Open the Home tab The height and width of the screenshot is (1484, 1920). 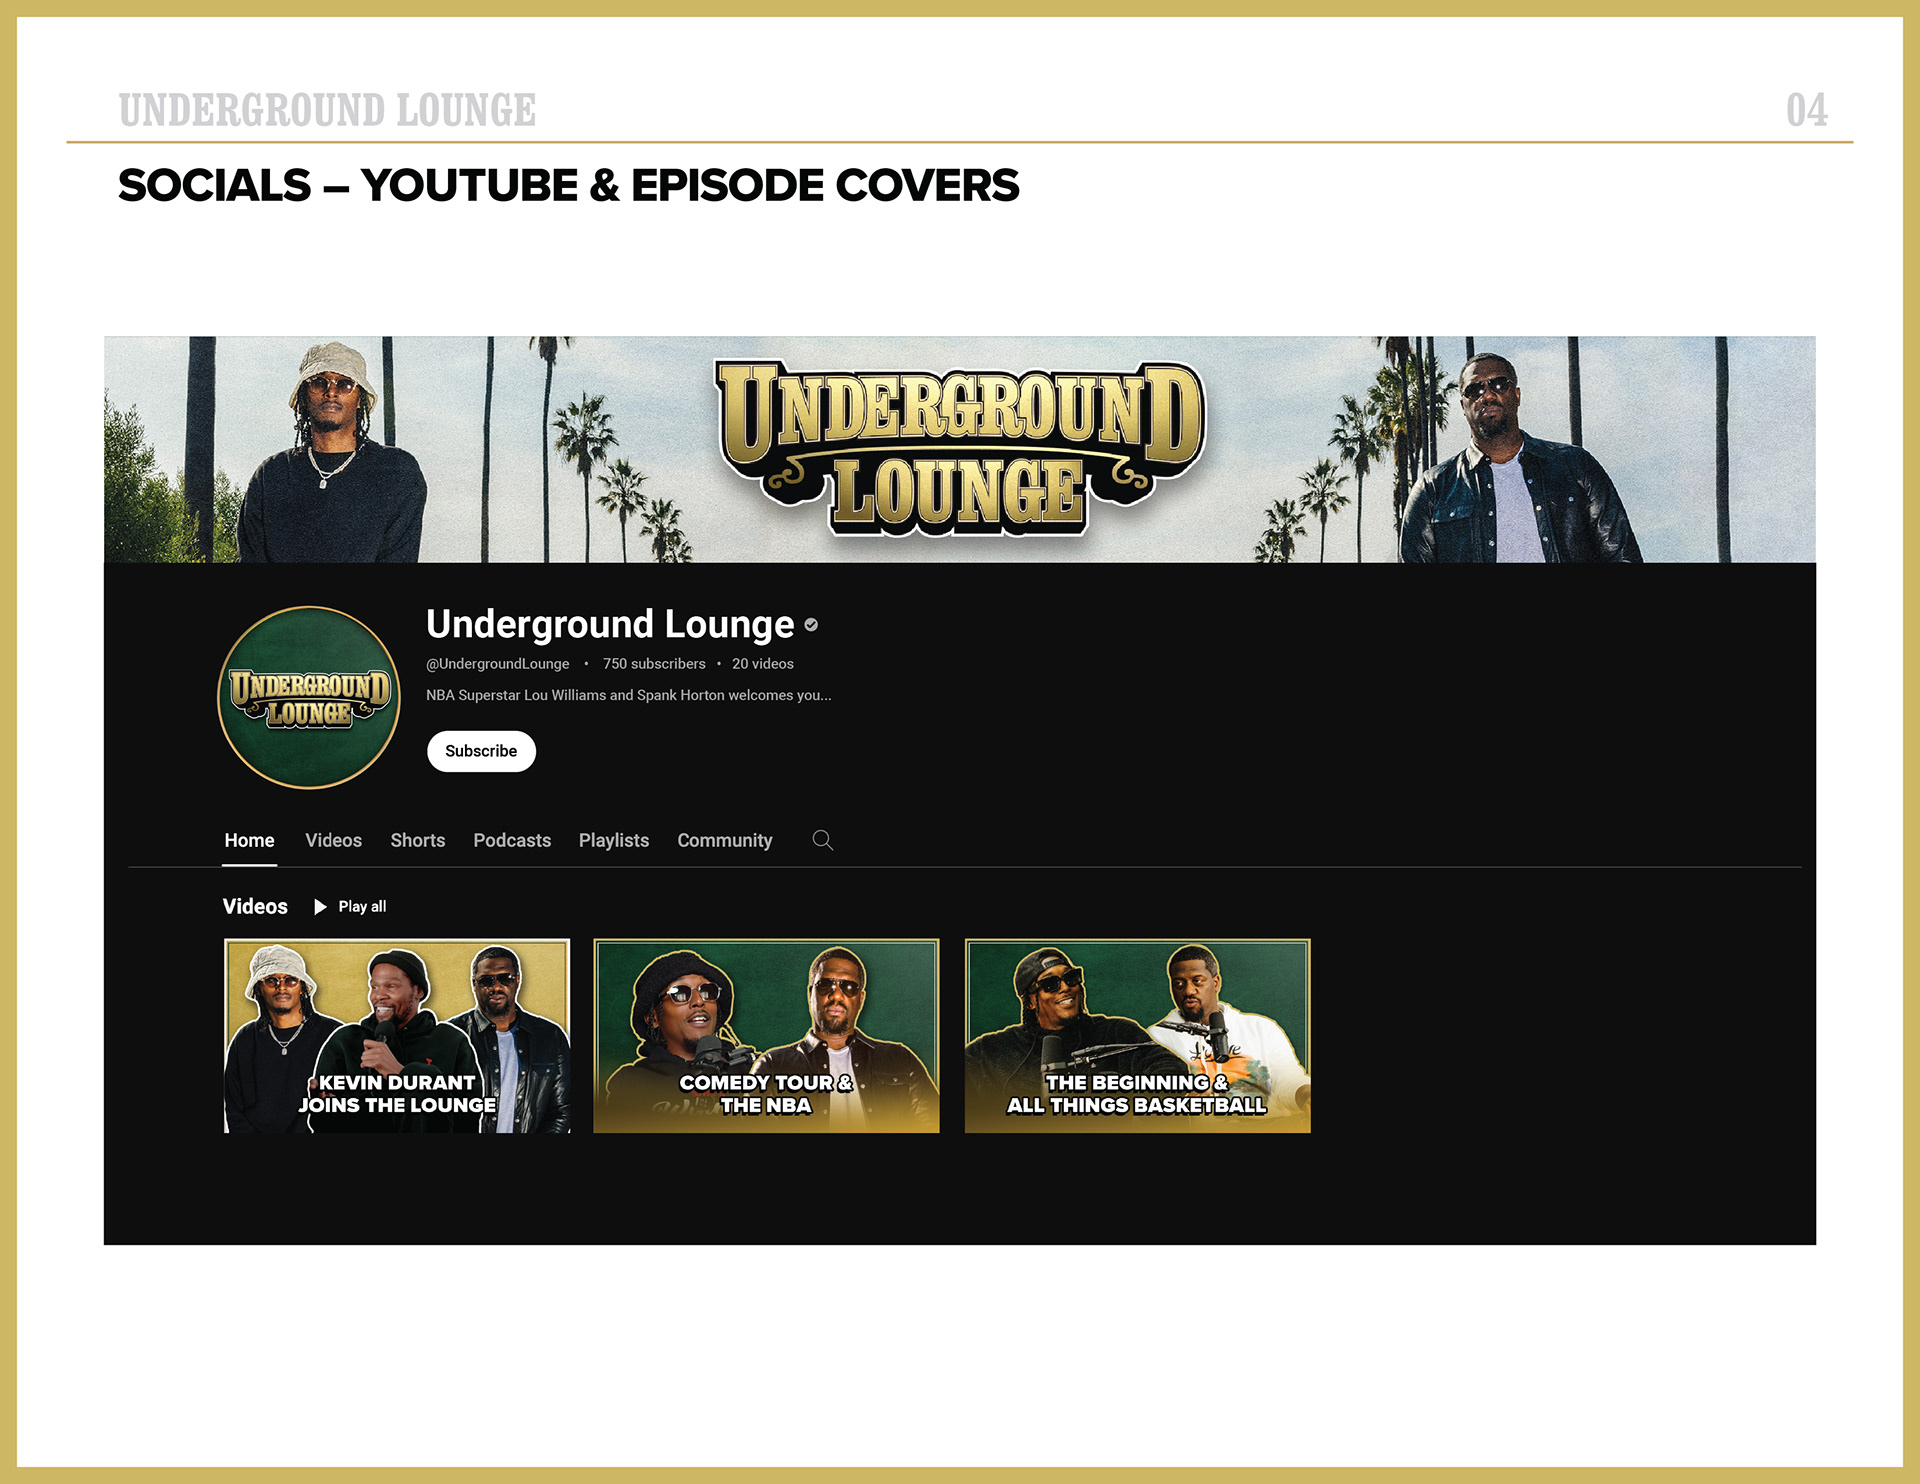coord(249,841)
